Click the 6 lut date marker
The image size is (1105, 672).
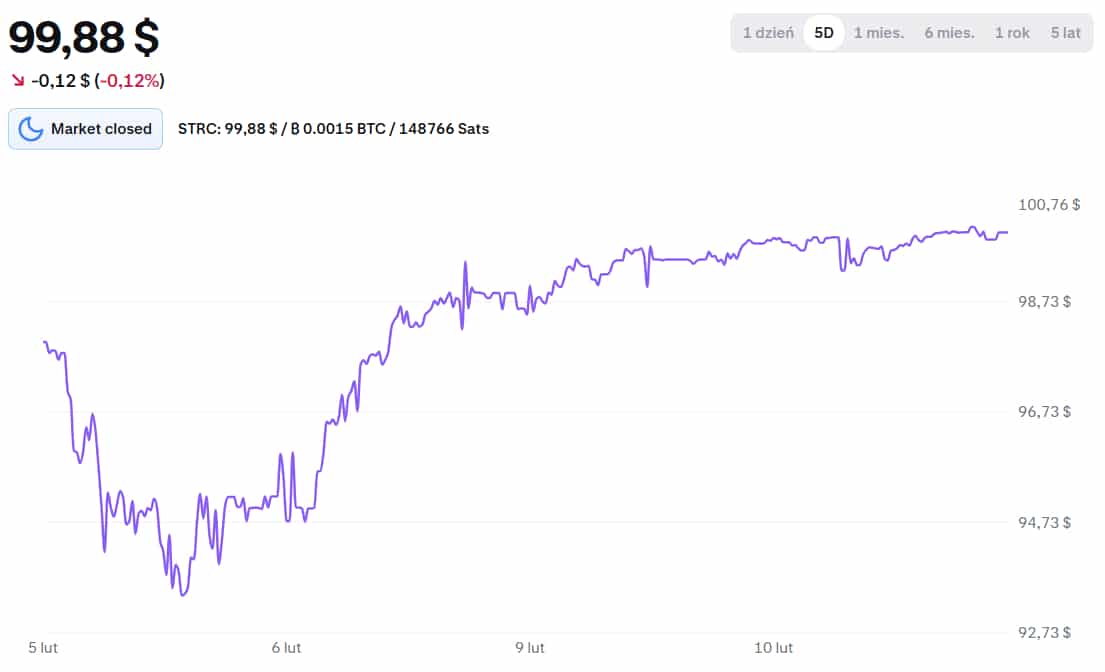[287, 648]
